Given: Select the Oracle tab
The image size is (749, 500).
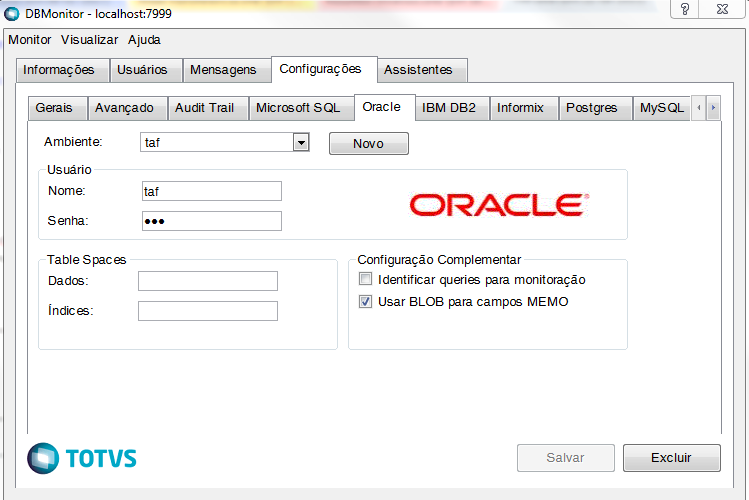Looking at the screenshot, I should click(x=385, y=107).
